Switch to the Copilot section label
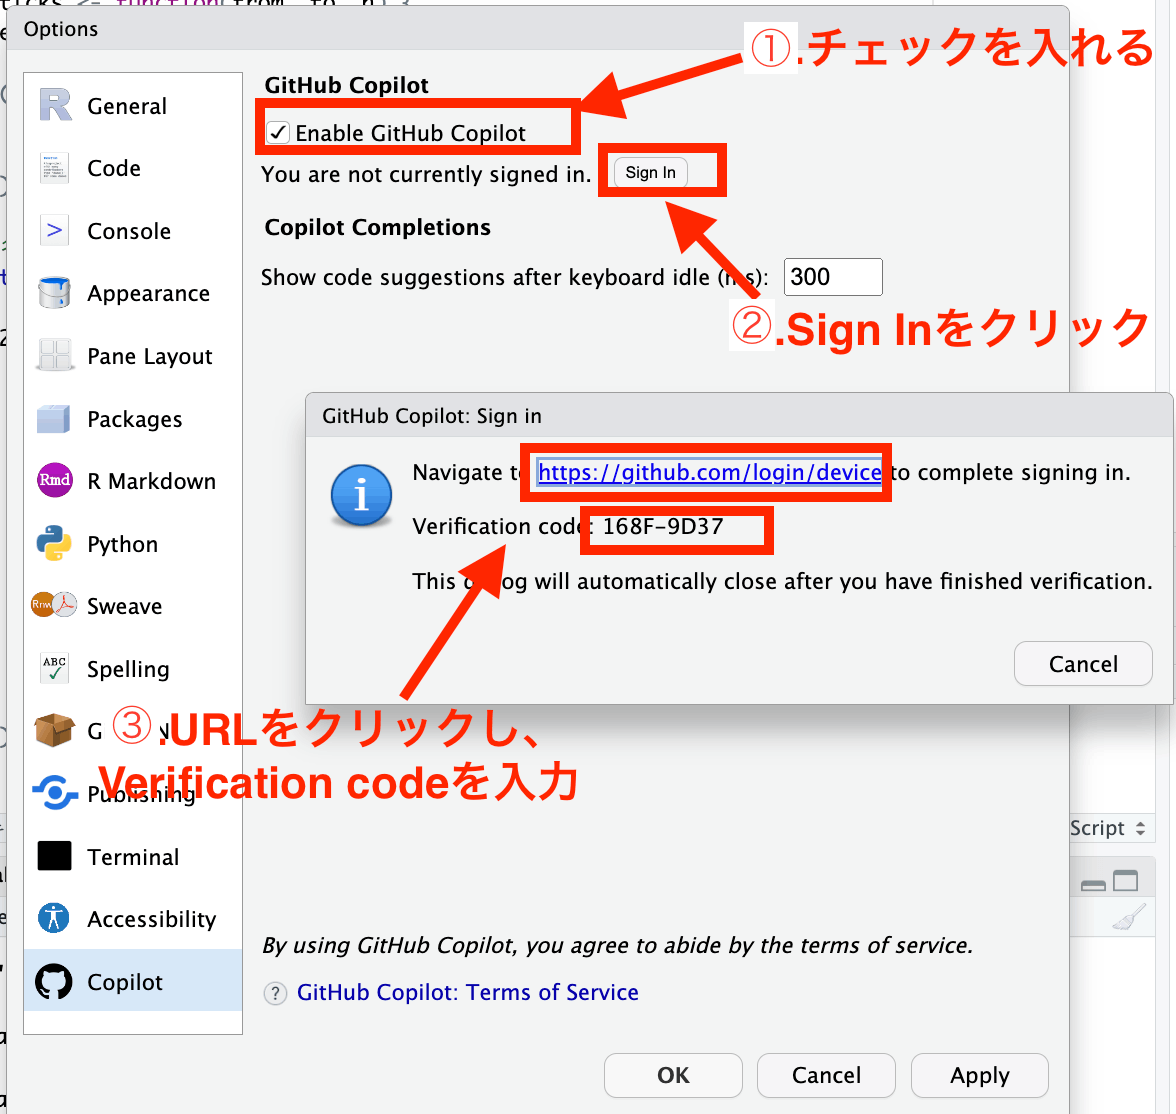Viewport: 1176px width, 1114px height. [x=124, y=982]
